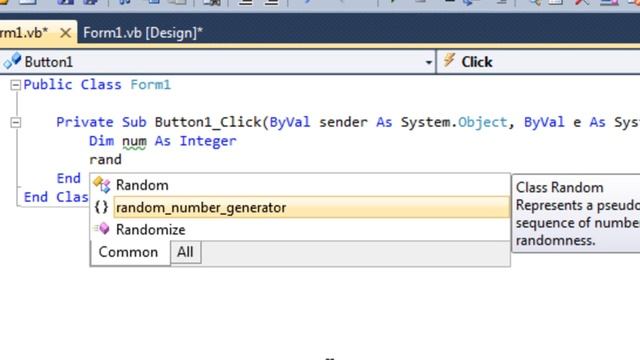
Task: Switch IntelliSense to the All tab
Action: [185, 252]
